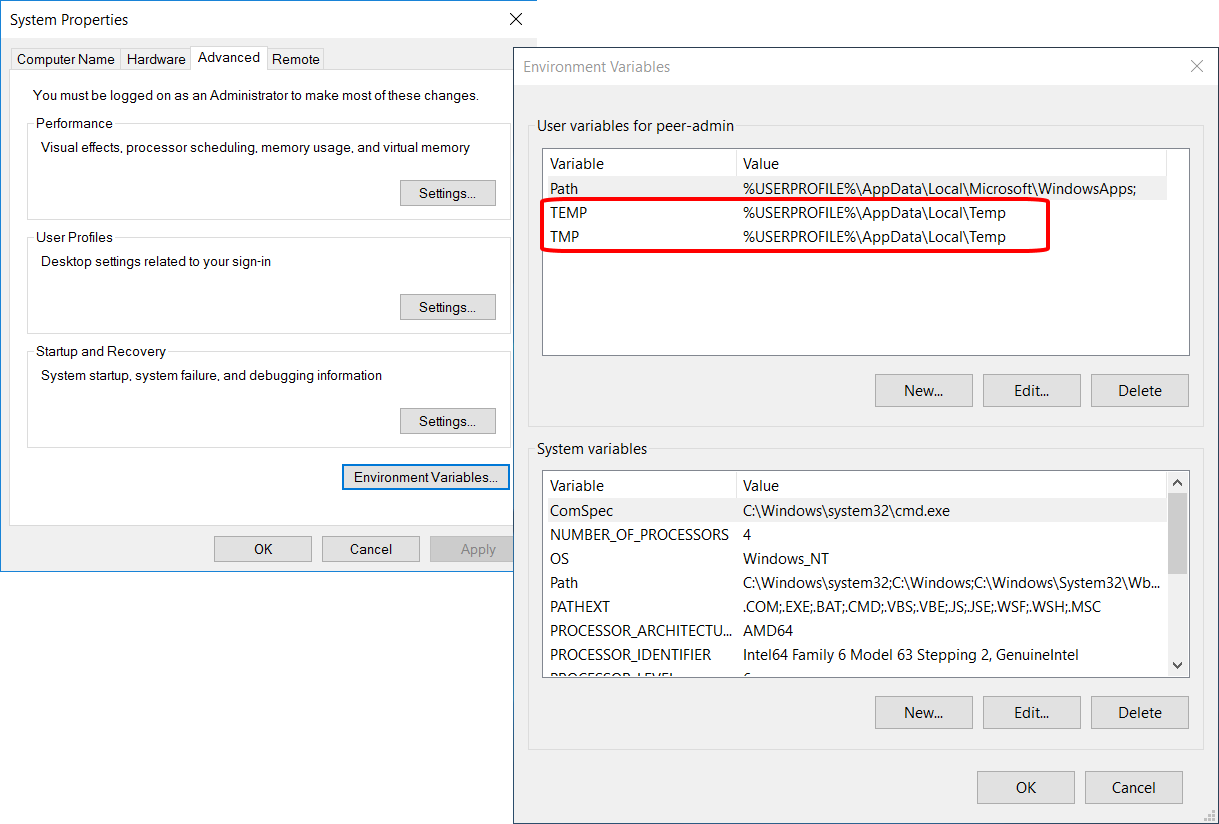
Task: Edit the selected user variable
Action: [x=1031, y=391]
